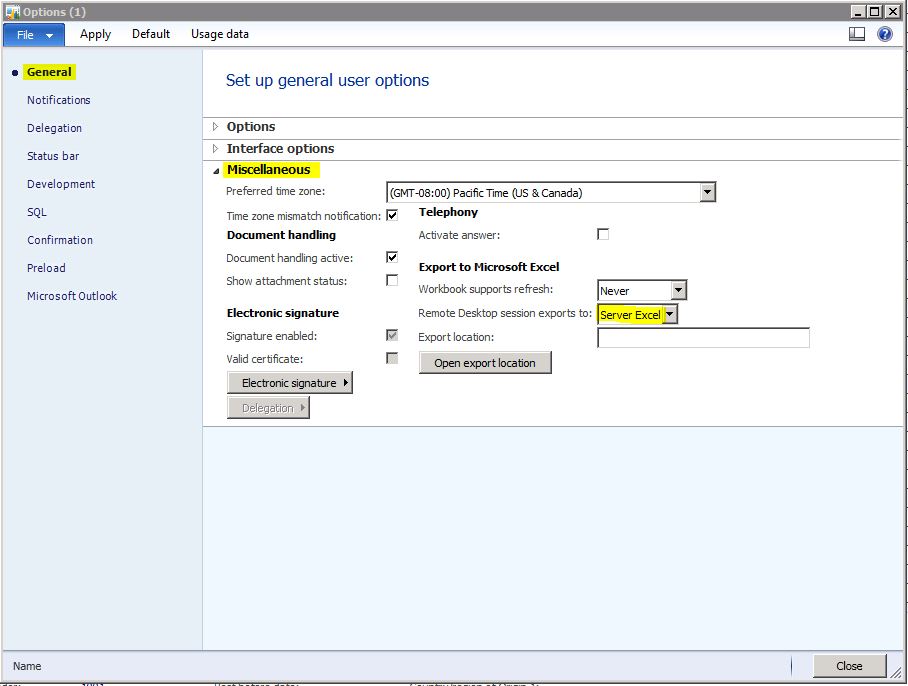
Task: Click the Open export location button
Action: [x=485, y=363]
